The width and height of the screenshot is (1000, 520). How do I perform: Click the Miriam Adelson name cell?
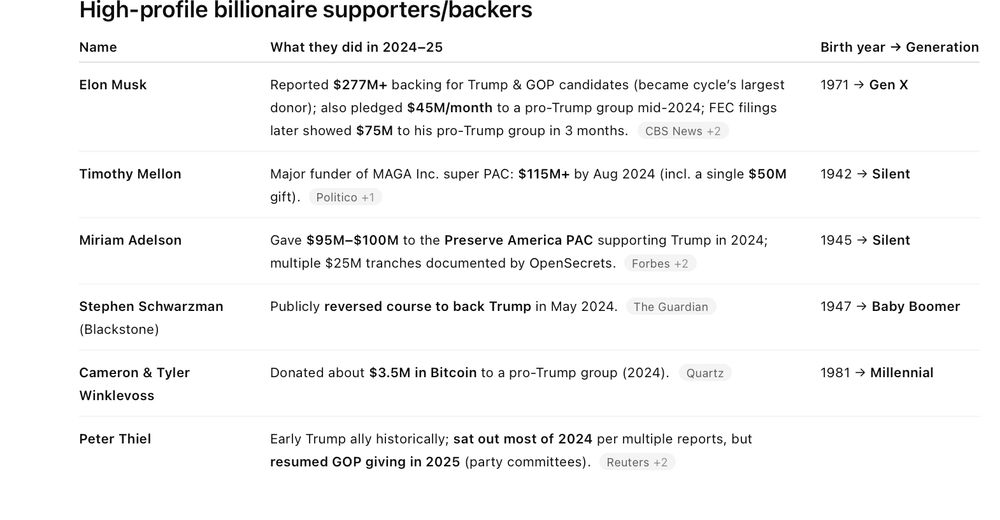[130, 240]
